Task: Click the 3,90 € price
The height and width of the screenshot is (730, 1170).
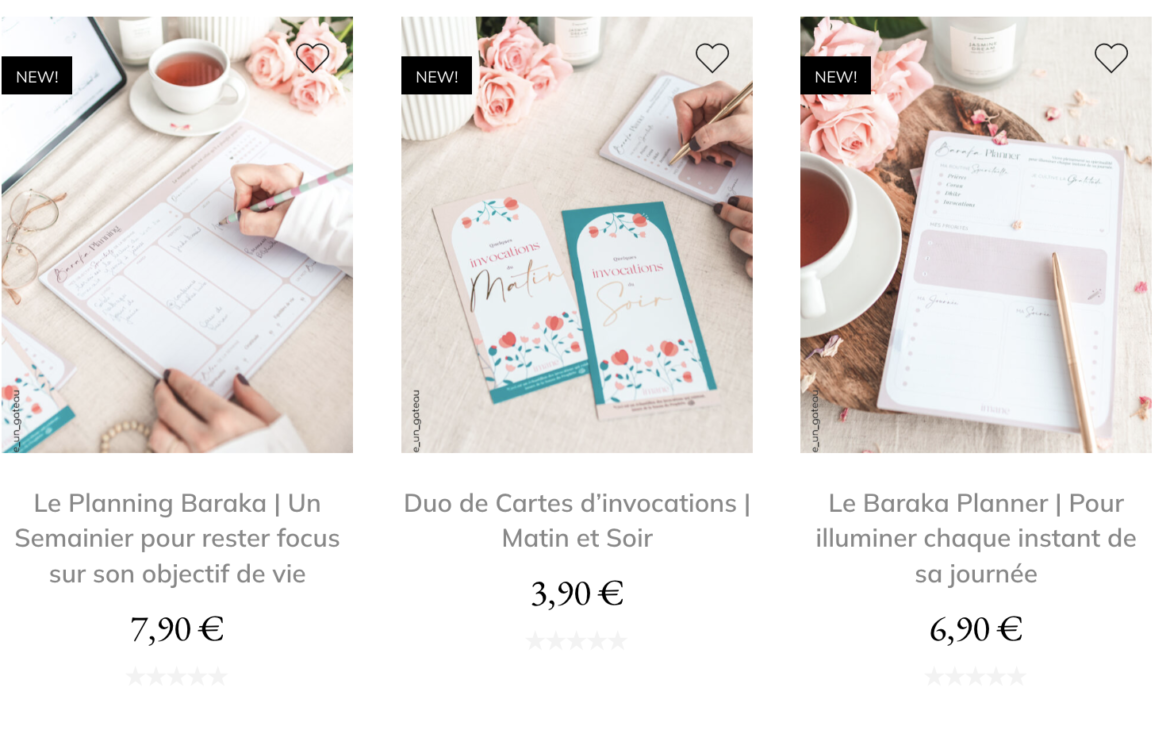Action: (577, 594)
